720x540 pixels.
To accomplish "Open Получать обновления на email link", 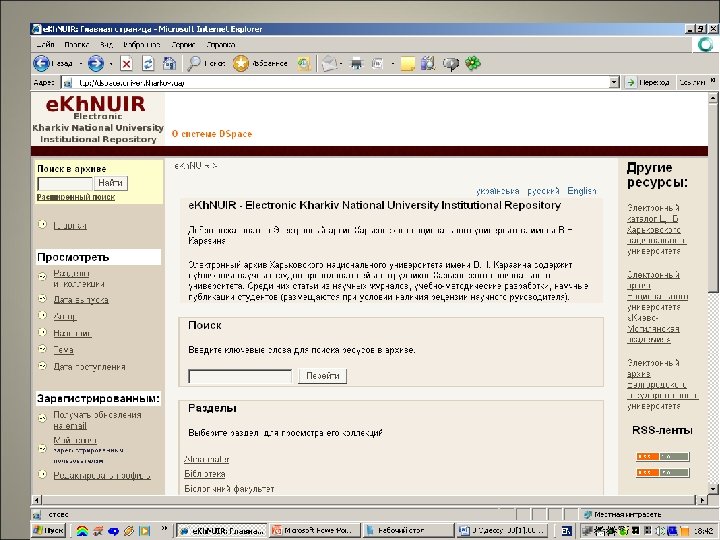I will (x=97, y=420).
